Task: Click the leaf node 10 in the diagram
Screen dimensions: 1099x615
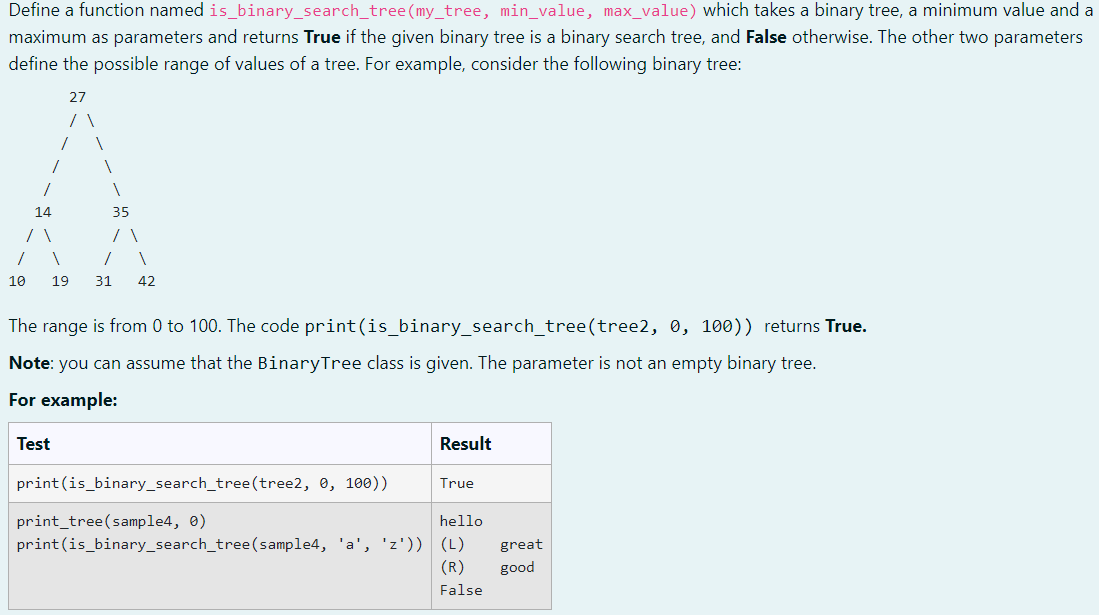Action: coord(16,281)
